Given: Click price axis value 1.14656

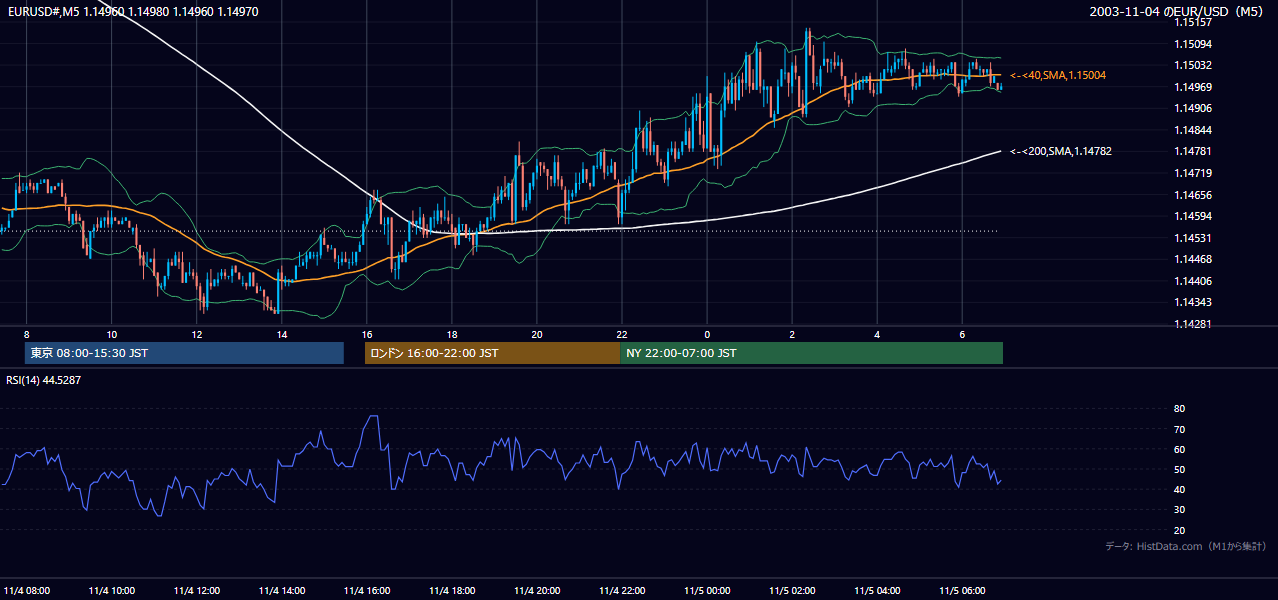Looking at the screenshot, I should (1192, 195).
